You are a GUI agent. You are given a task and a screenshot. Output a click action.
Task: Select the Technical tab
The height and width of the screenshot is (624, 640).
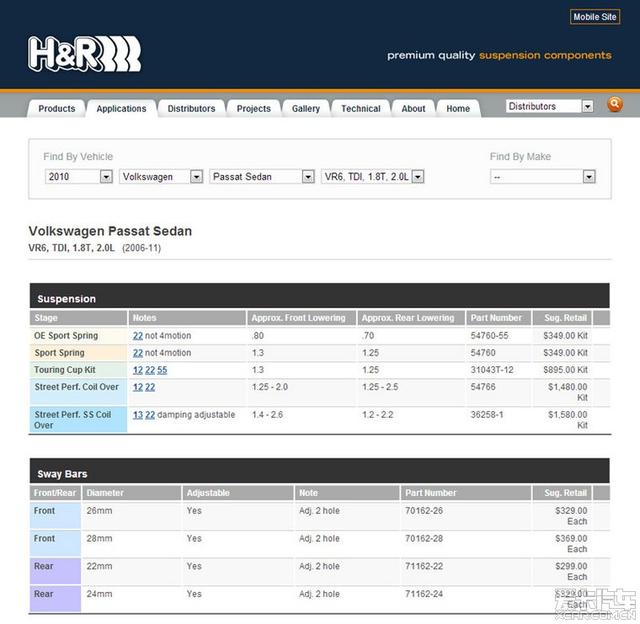point(361,109)
